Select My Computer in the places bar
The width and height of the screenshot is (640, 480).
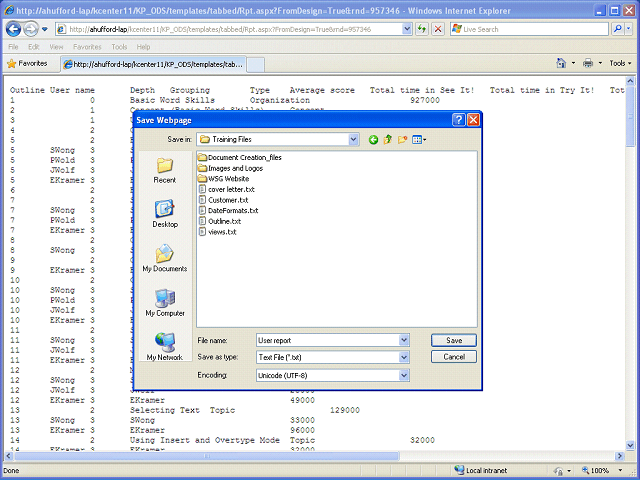pos(165,302)
